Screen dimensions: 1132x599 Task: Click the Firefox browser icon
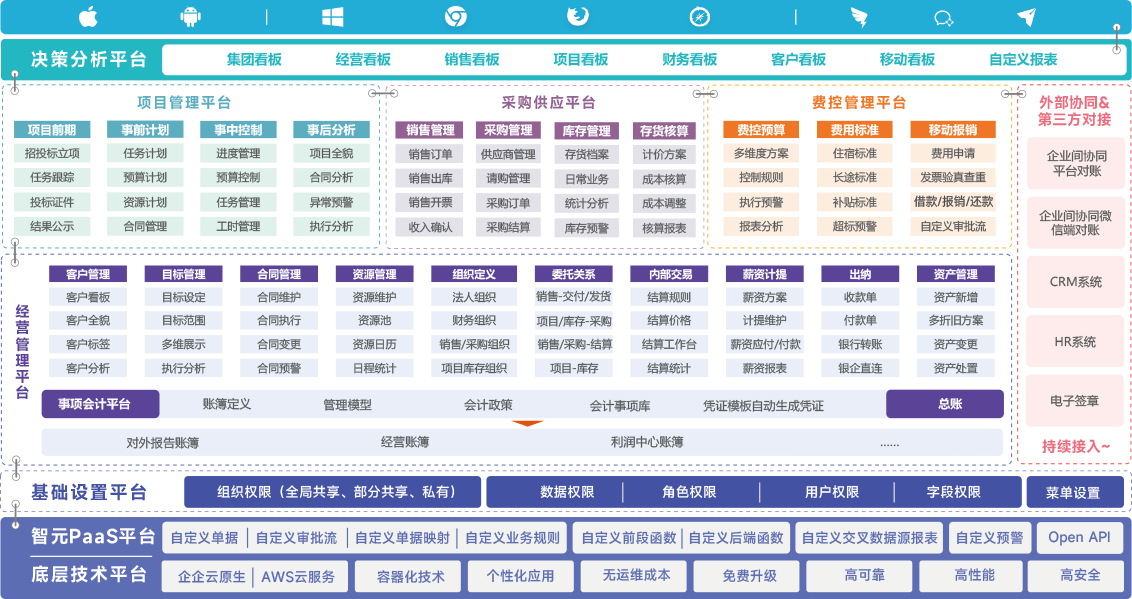pyautogui.click(x=577, y=16)
